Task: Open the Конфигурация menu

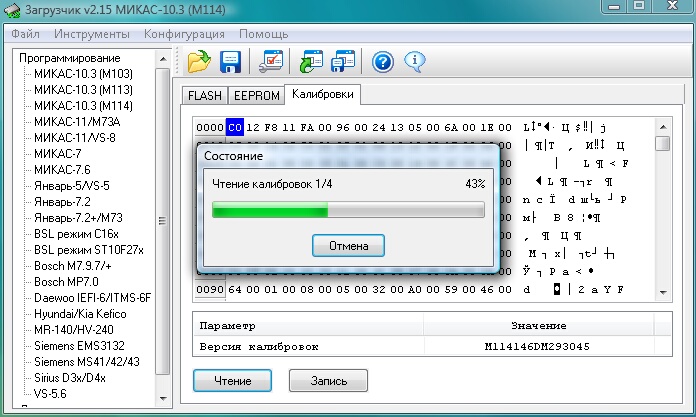Action: pyautogui.click(x=181, y=34)
